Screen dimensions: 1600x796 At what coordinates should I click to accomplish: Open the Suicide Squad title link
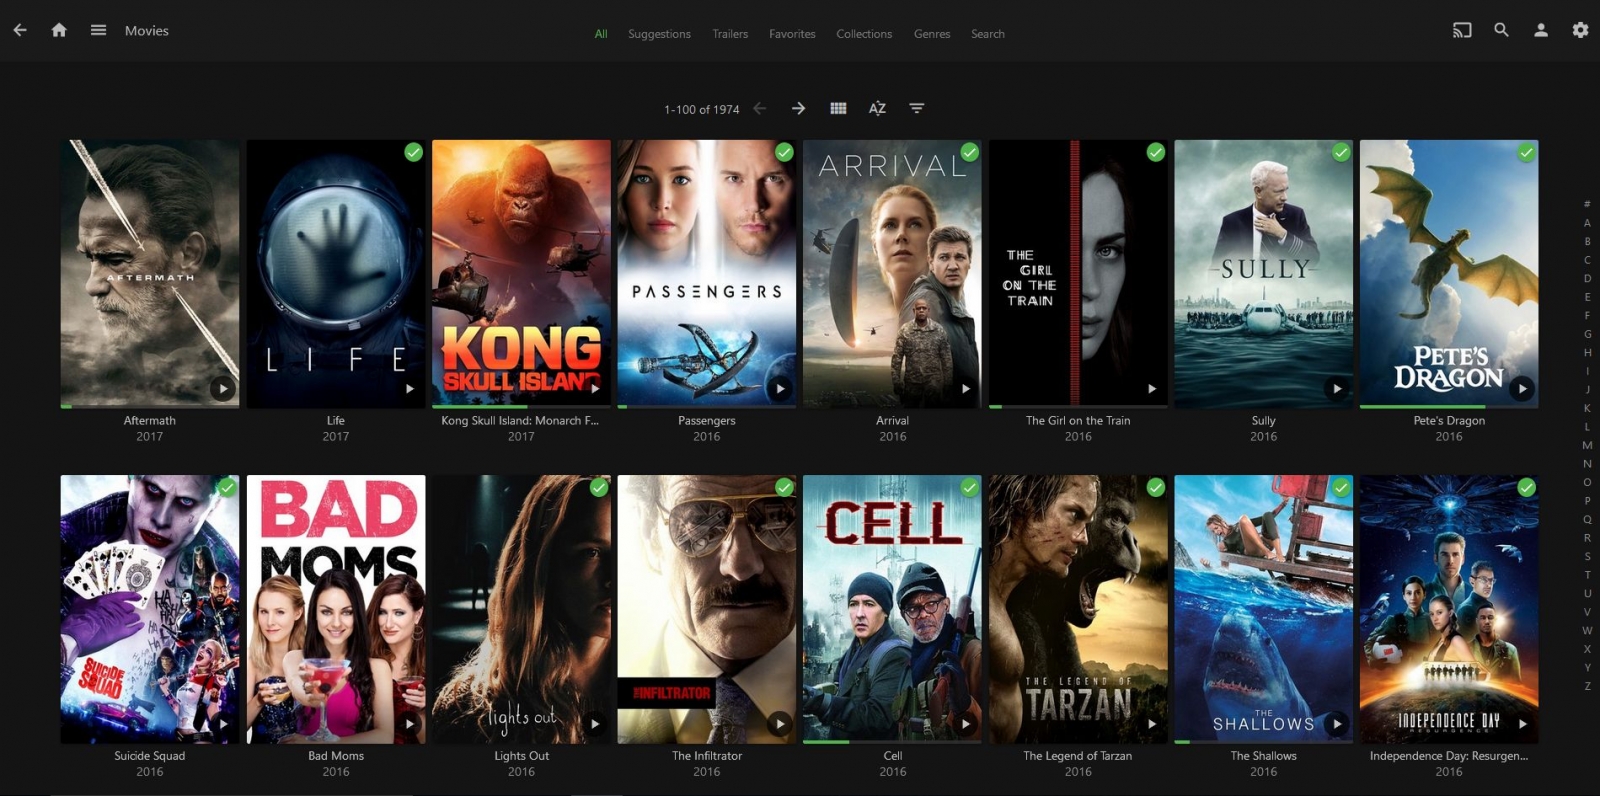tap(150, 756)
